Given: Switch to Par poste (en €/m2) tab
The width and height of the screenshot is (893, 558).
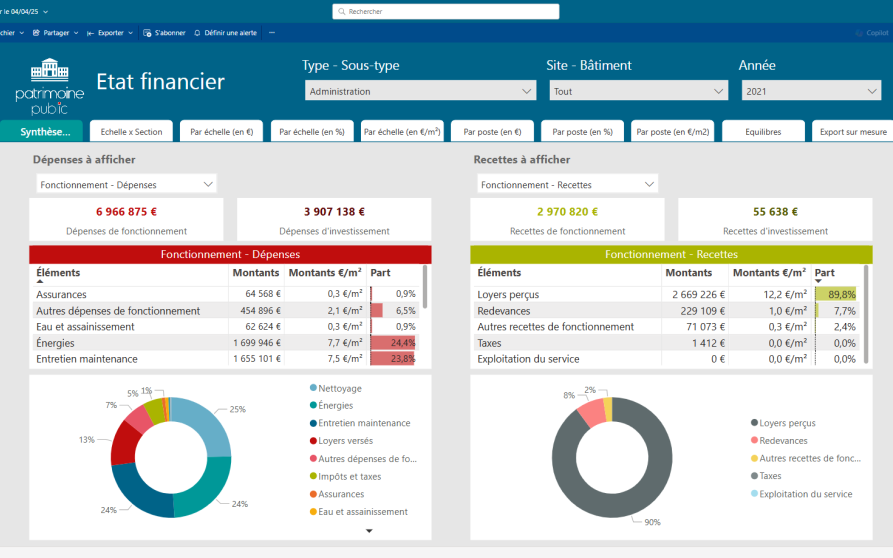Looking at the screenshot, I should pyautogui.click(x=673, y=132).
